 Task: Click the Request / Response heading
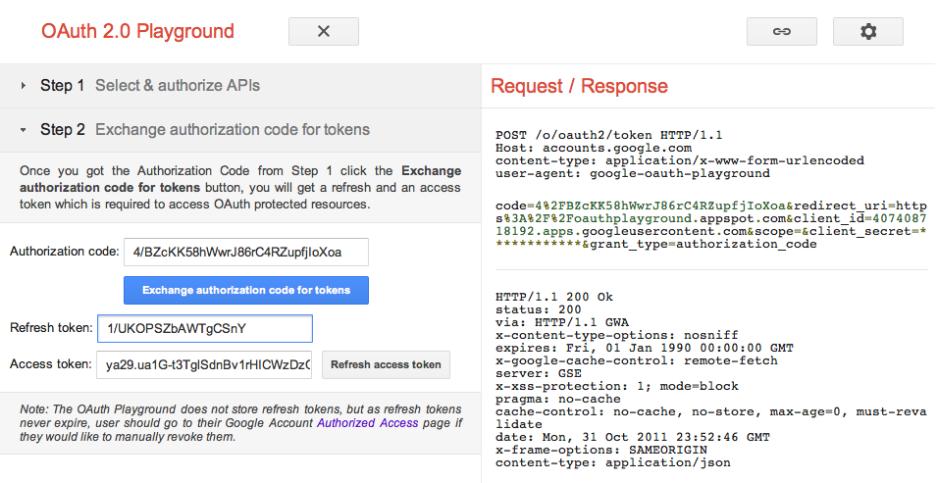pyautogui.click(x=579, y=86)
